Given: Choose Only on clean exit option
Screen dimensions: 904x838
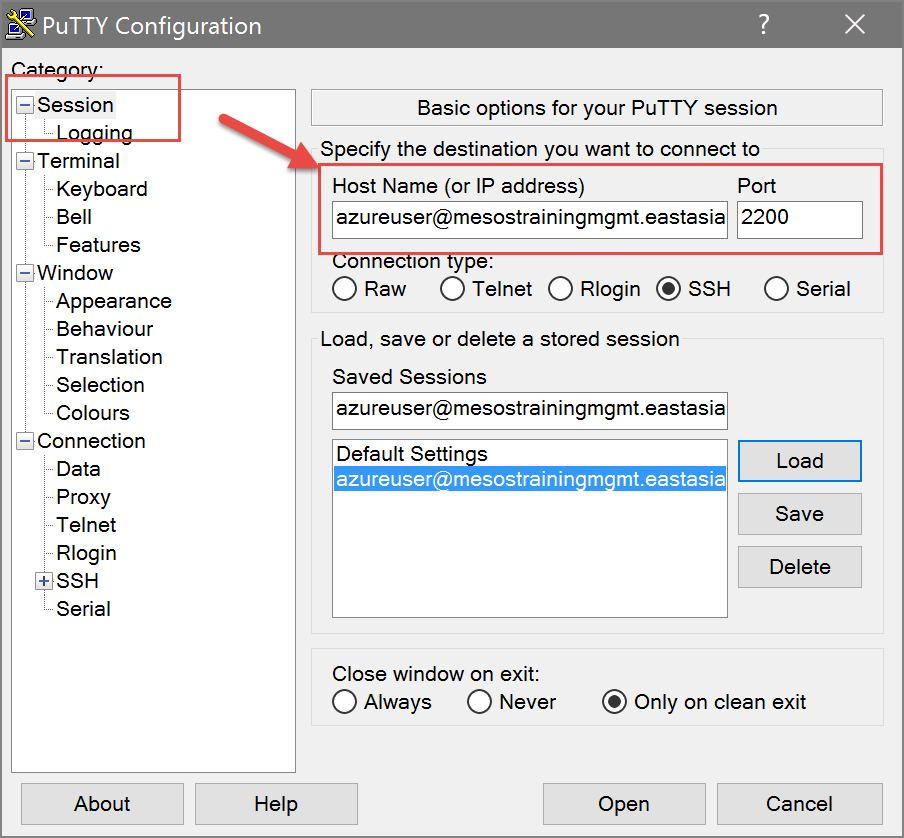Looking at the screenshot, I should [x=614, y=702].
